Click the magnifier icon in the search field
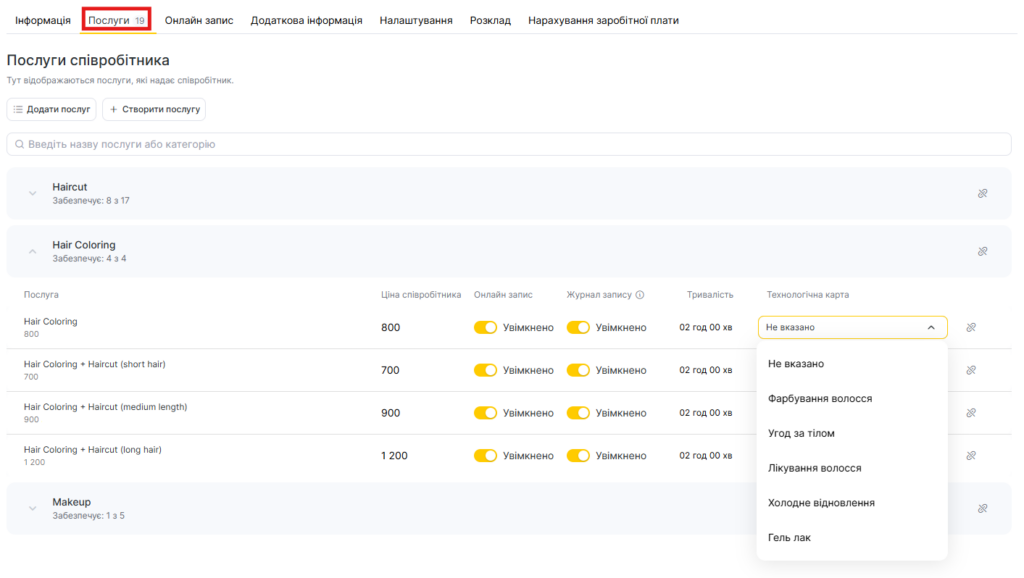The image size is (1024, 578). click(19, 144)
